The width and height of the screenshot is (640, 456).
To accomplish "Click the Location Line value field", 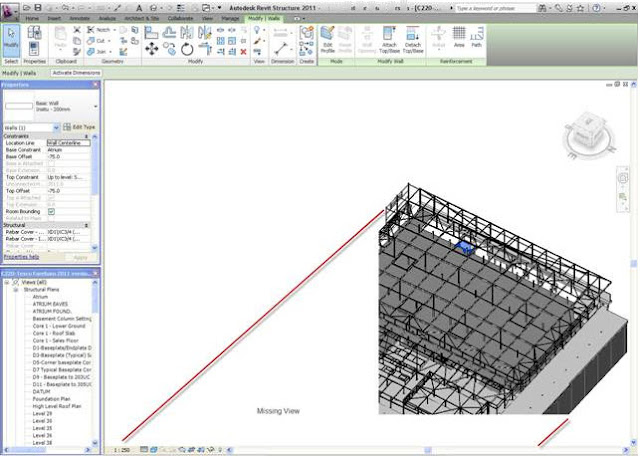I will point(69,143).
